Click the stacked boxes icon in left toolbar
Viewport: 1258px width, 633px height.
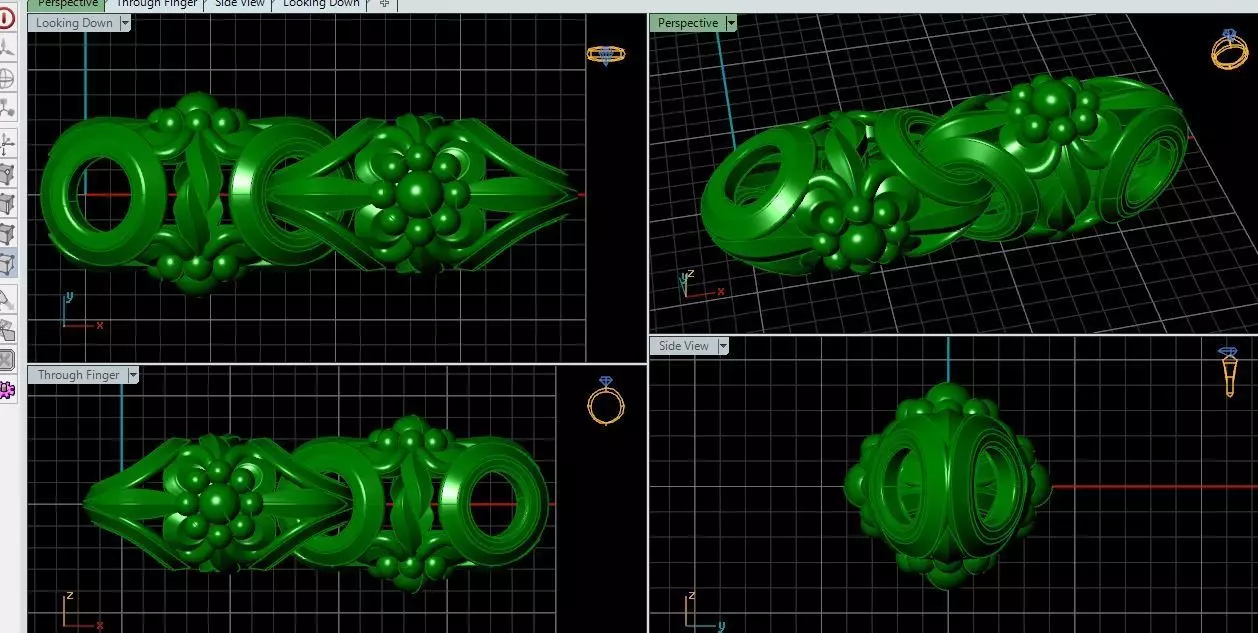tap(7, 328)
